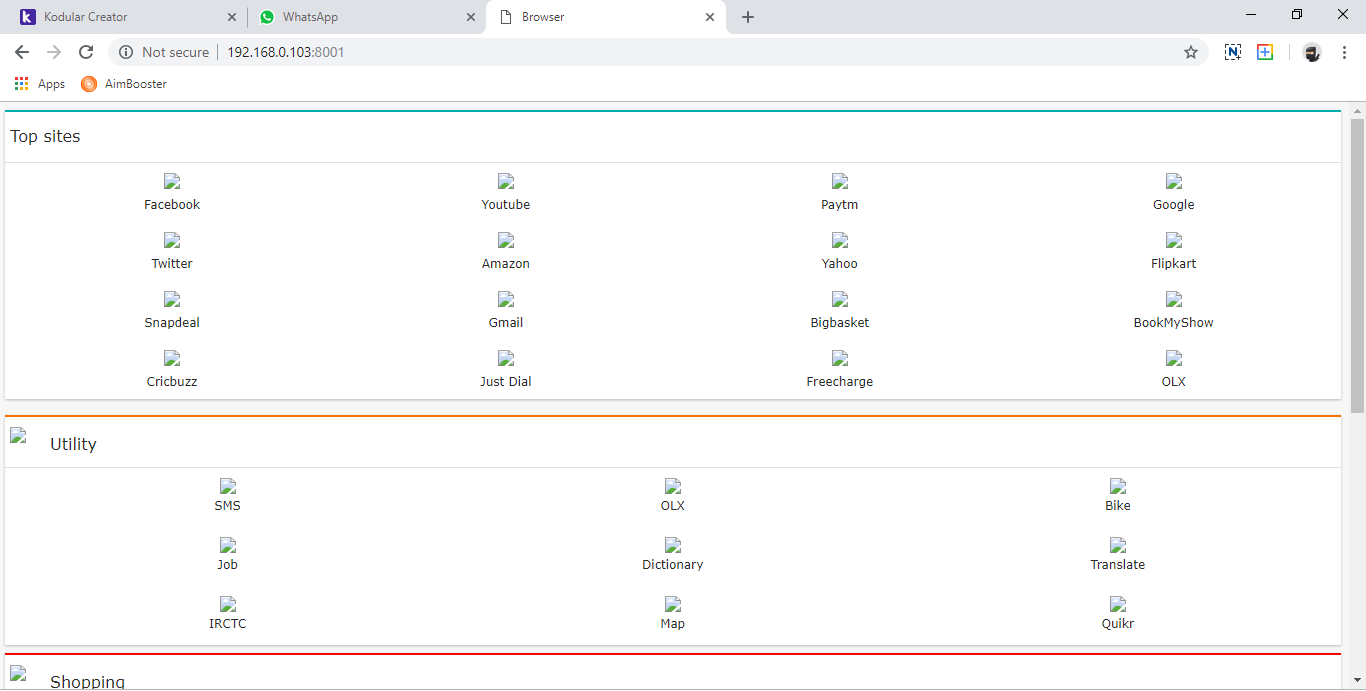Click the Bigbasket site icon
Screen dimensions: 1366x691
click(840, 299)
